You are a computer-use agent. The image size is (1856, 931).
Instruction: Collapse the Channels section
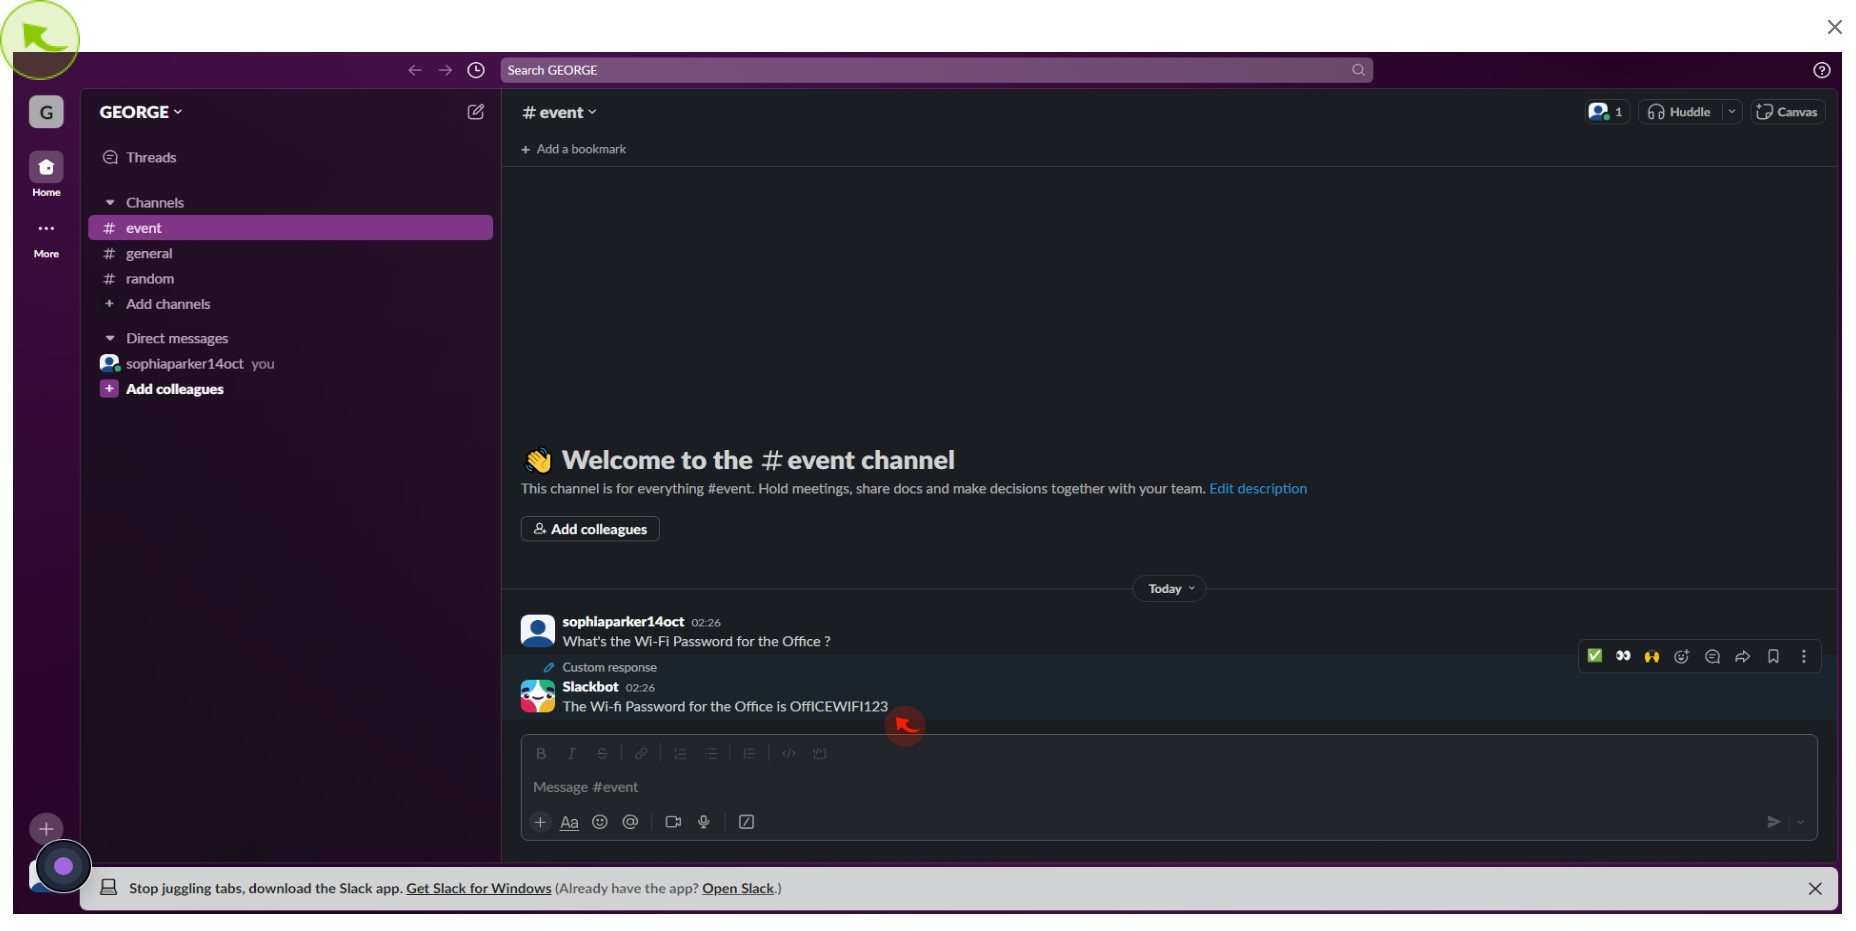110,202
